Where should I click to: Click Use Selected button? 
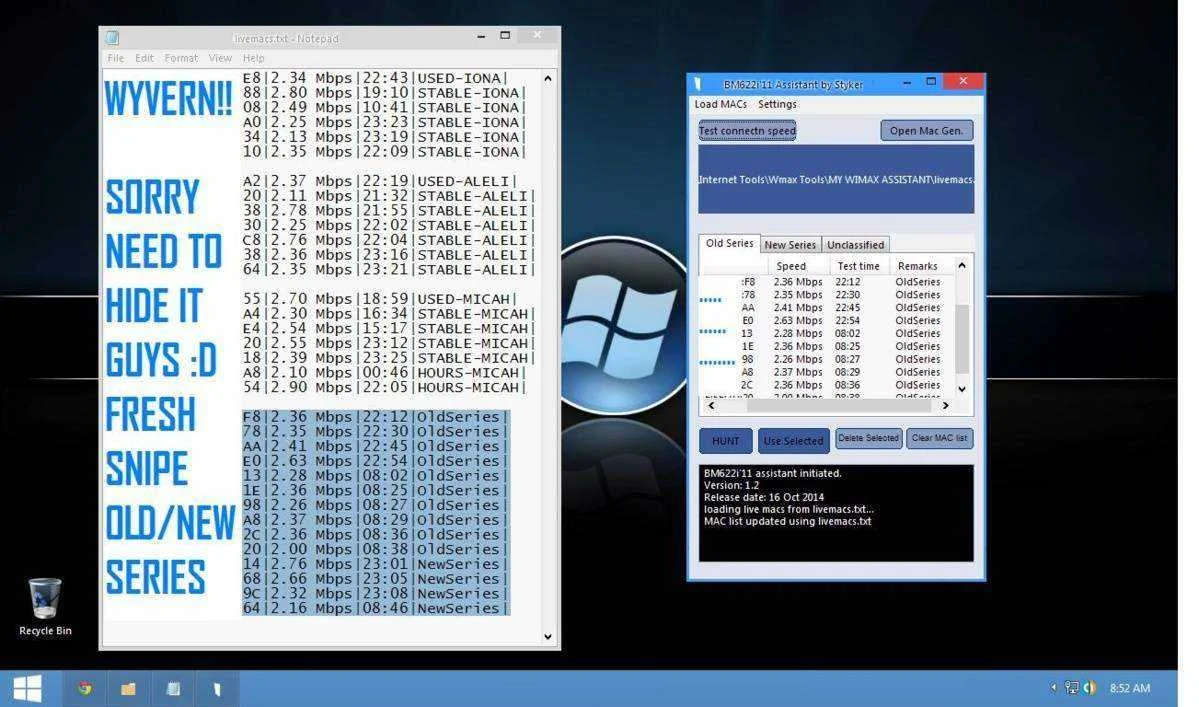(x=793, y=441)
